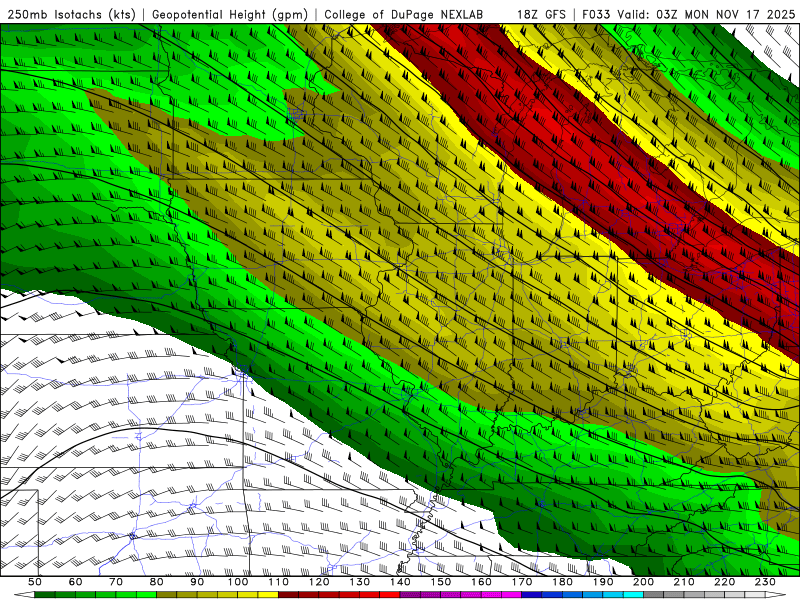800x600 pixels.
Task: Click the '120' value on the color scale
Action: point(319,582)
